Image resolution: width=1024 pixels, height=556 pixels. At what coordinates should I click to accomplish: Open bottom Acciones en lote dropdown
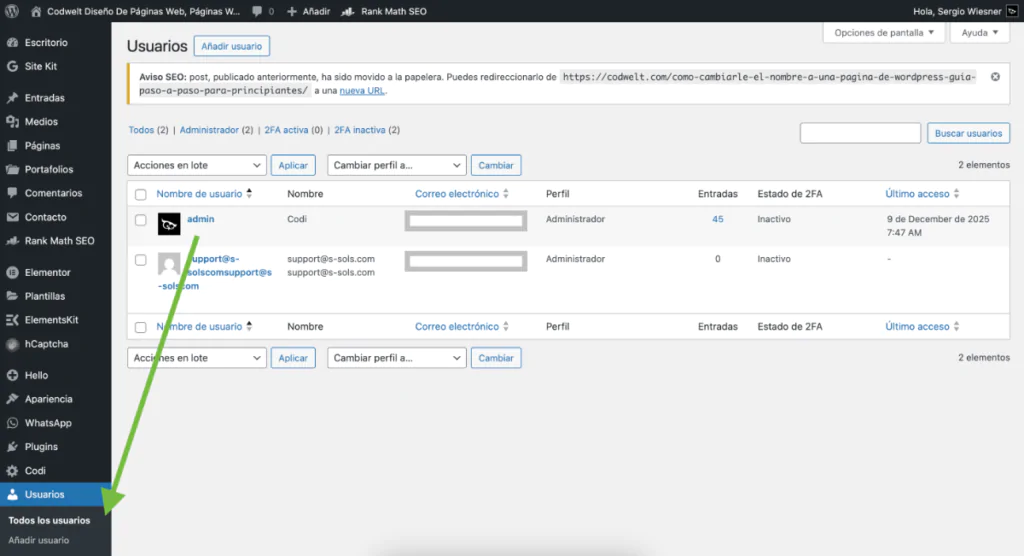(197, 358)
